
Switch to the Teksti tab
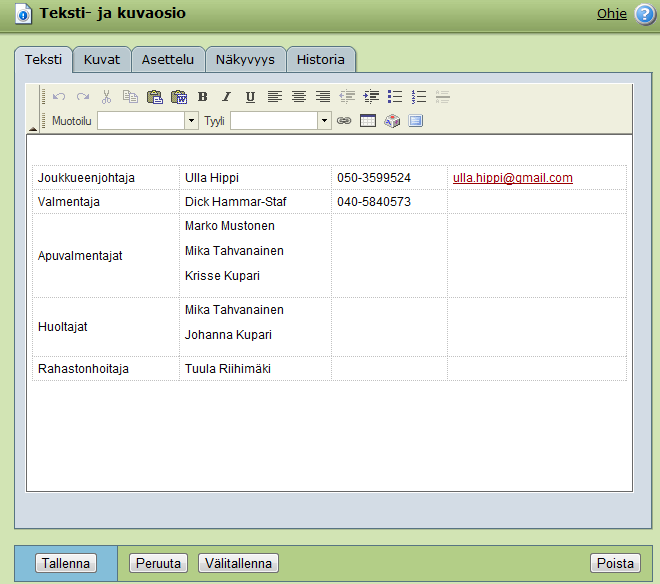pyautogui.click(x=43, y=60)
